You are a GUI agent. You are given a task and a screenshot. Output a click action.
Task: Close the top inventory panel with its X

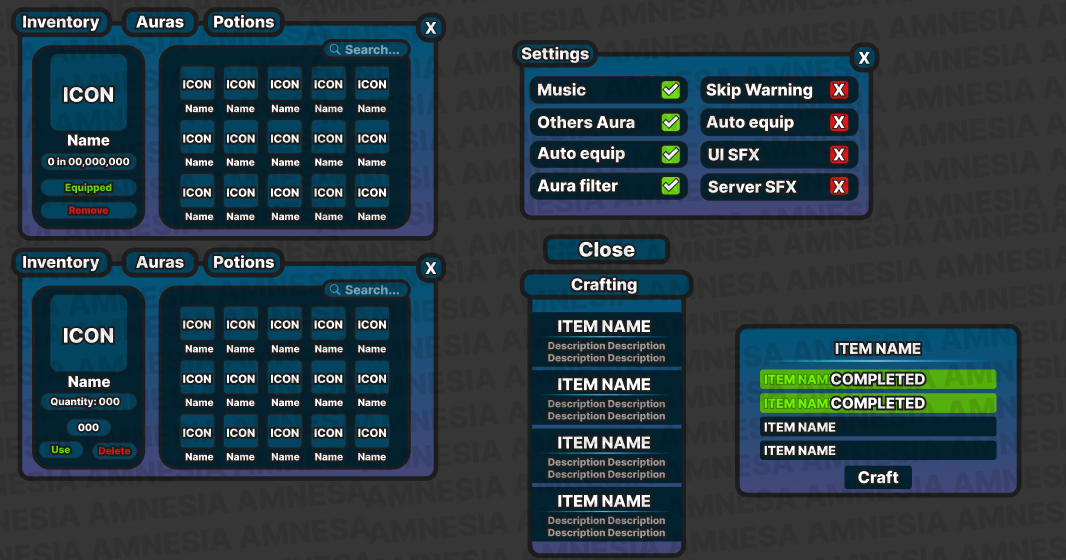tap(430, 28)
